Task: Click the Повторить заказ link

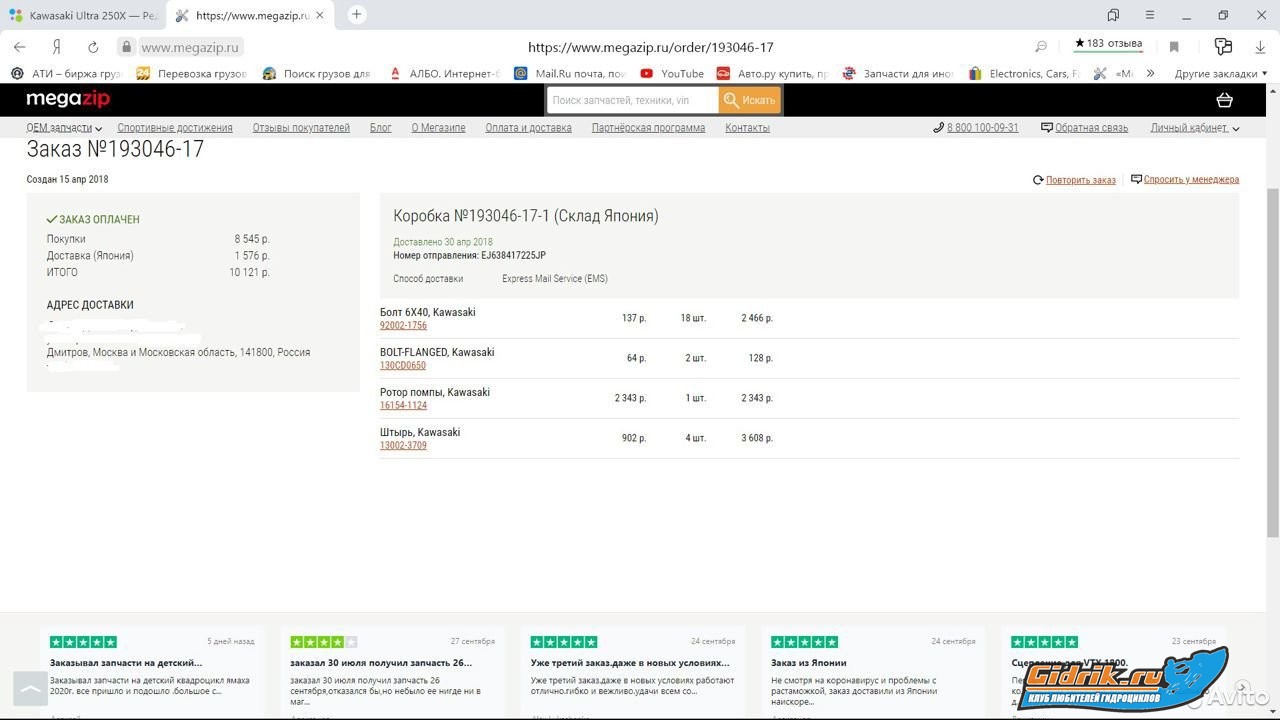Action: tap(1080, 180)
